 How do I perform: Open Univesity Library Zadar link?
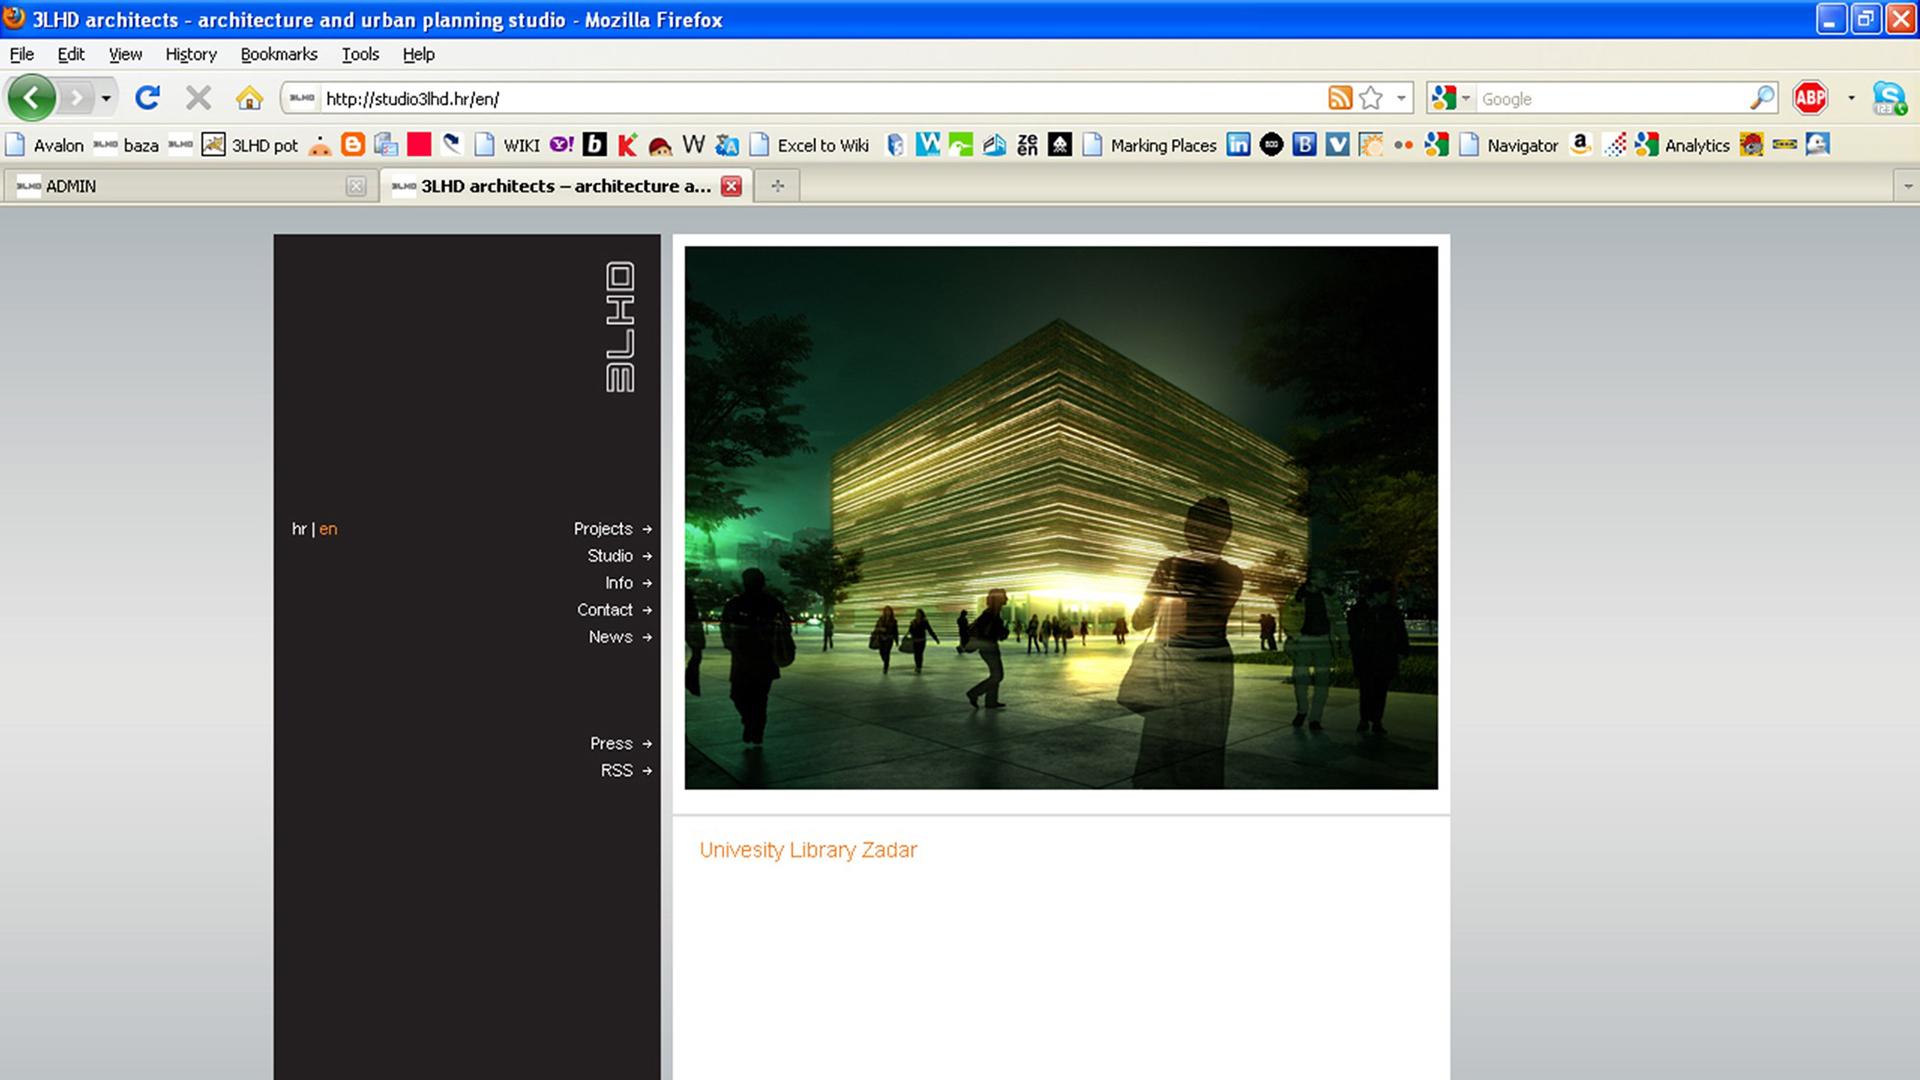tap(808, 850)
